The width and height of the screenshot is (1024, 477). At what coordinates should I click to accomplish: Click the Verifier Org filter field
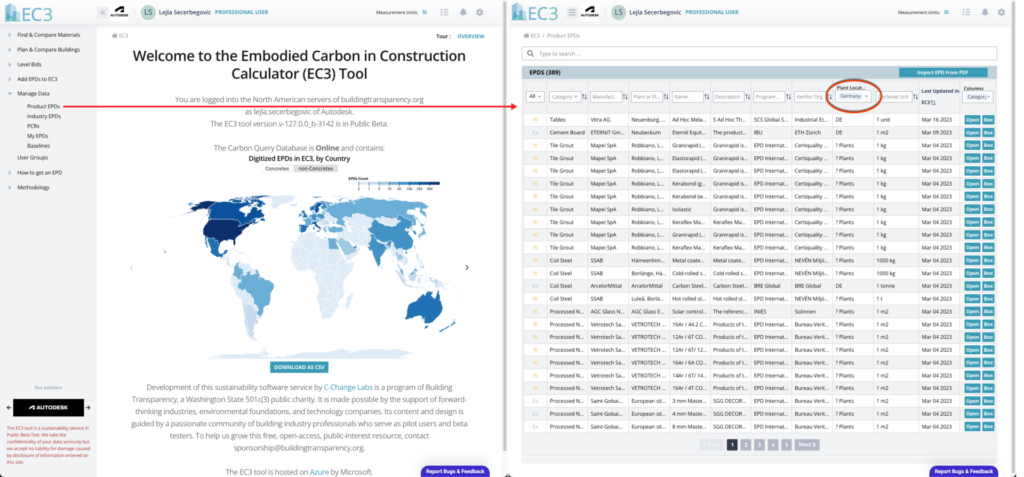[x=810, y=97]
